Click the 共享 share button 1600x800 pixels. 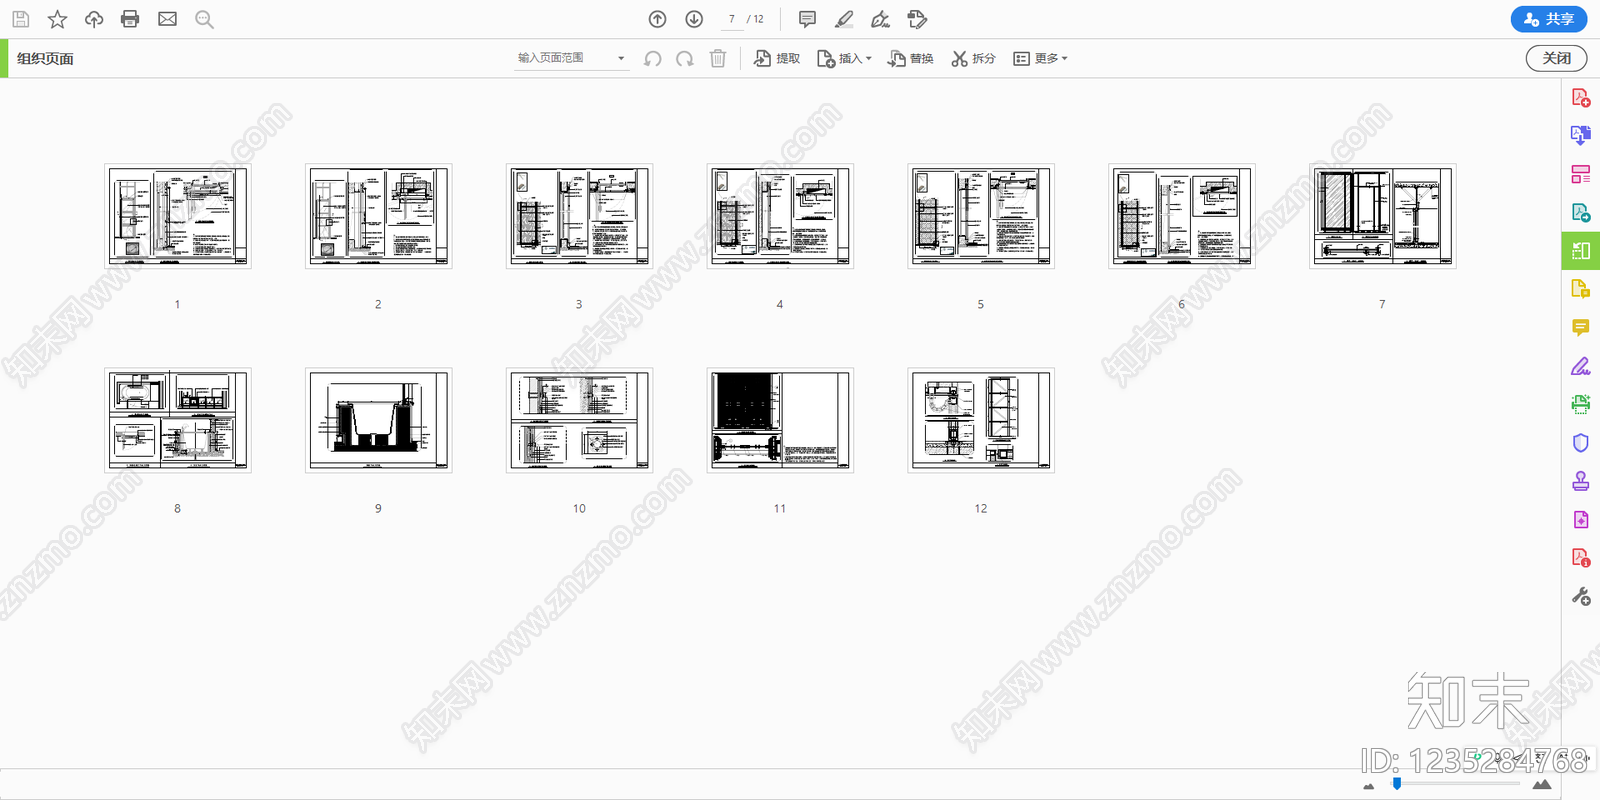click(1548, 19)
